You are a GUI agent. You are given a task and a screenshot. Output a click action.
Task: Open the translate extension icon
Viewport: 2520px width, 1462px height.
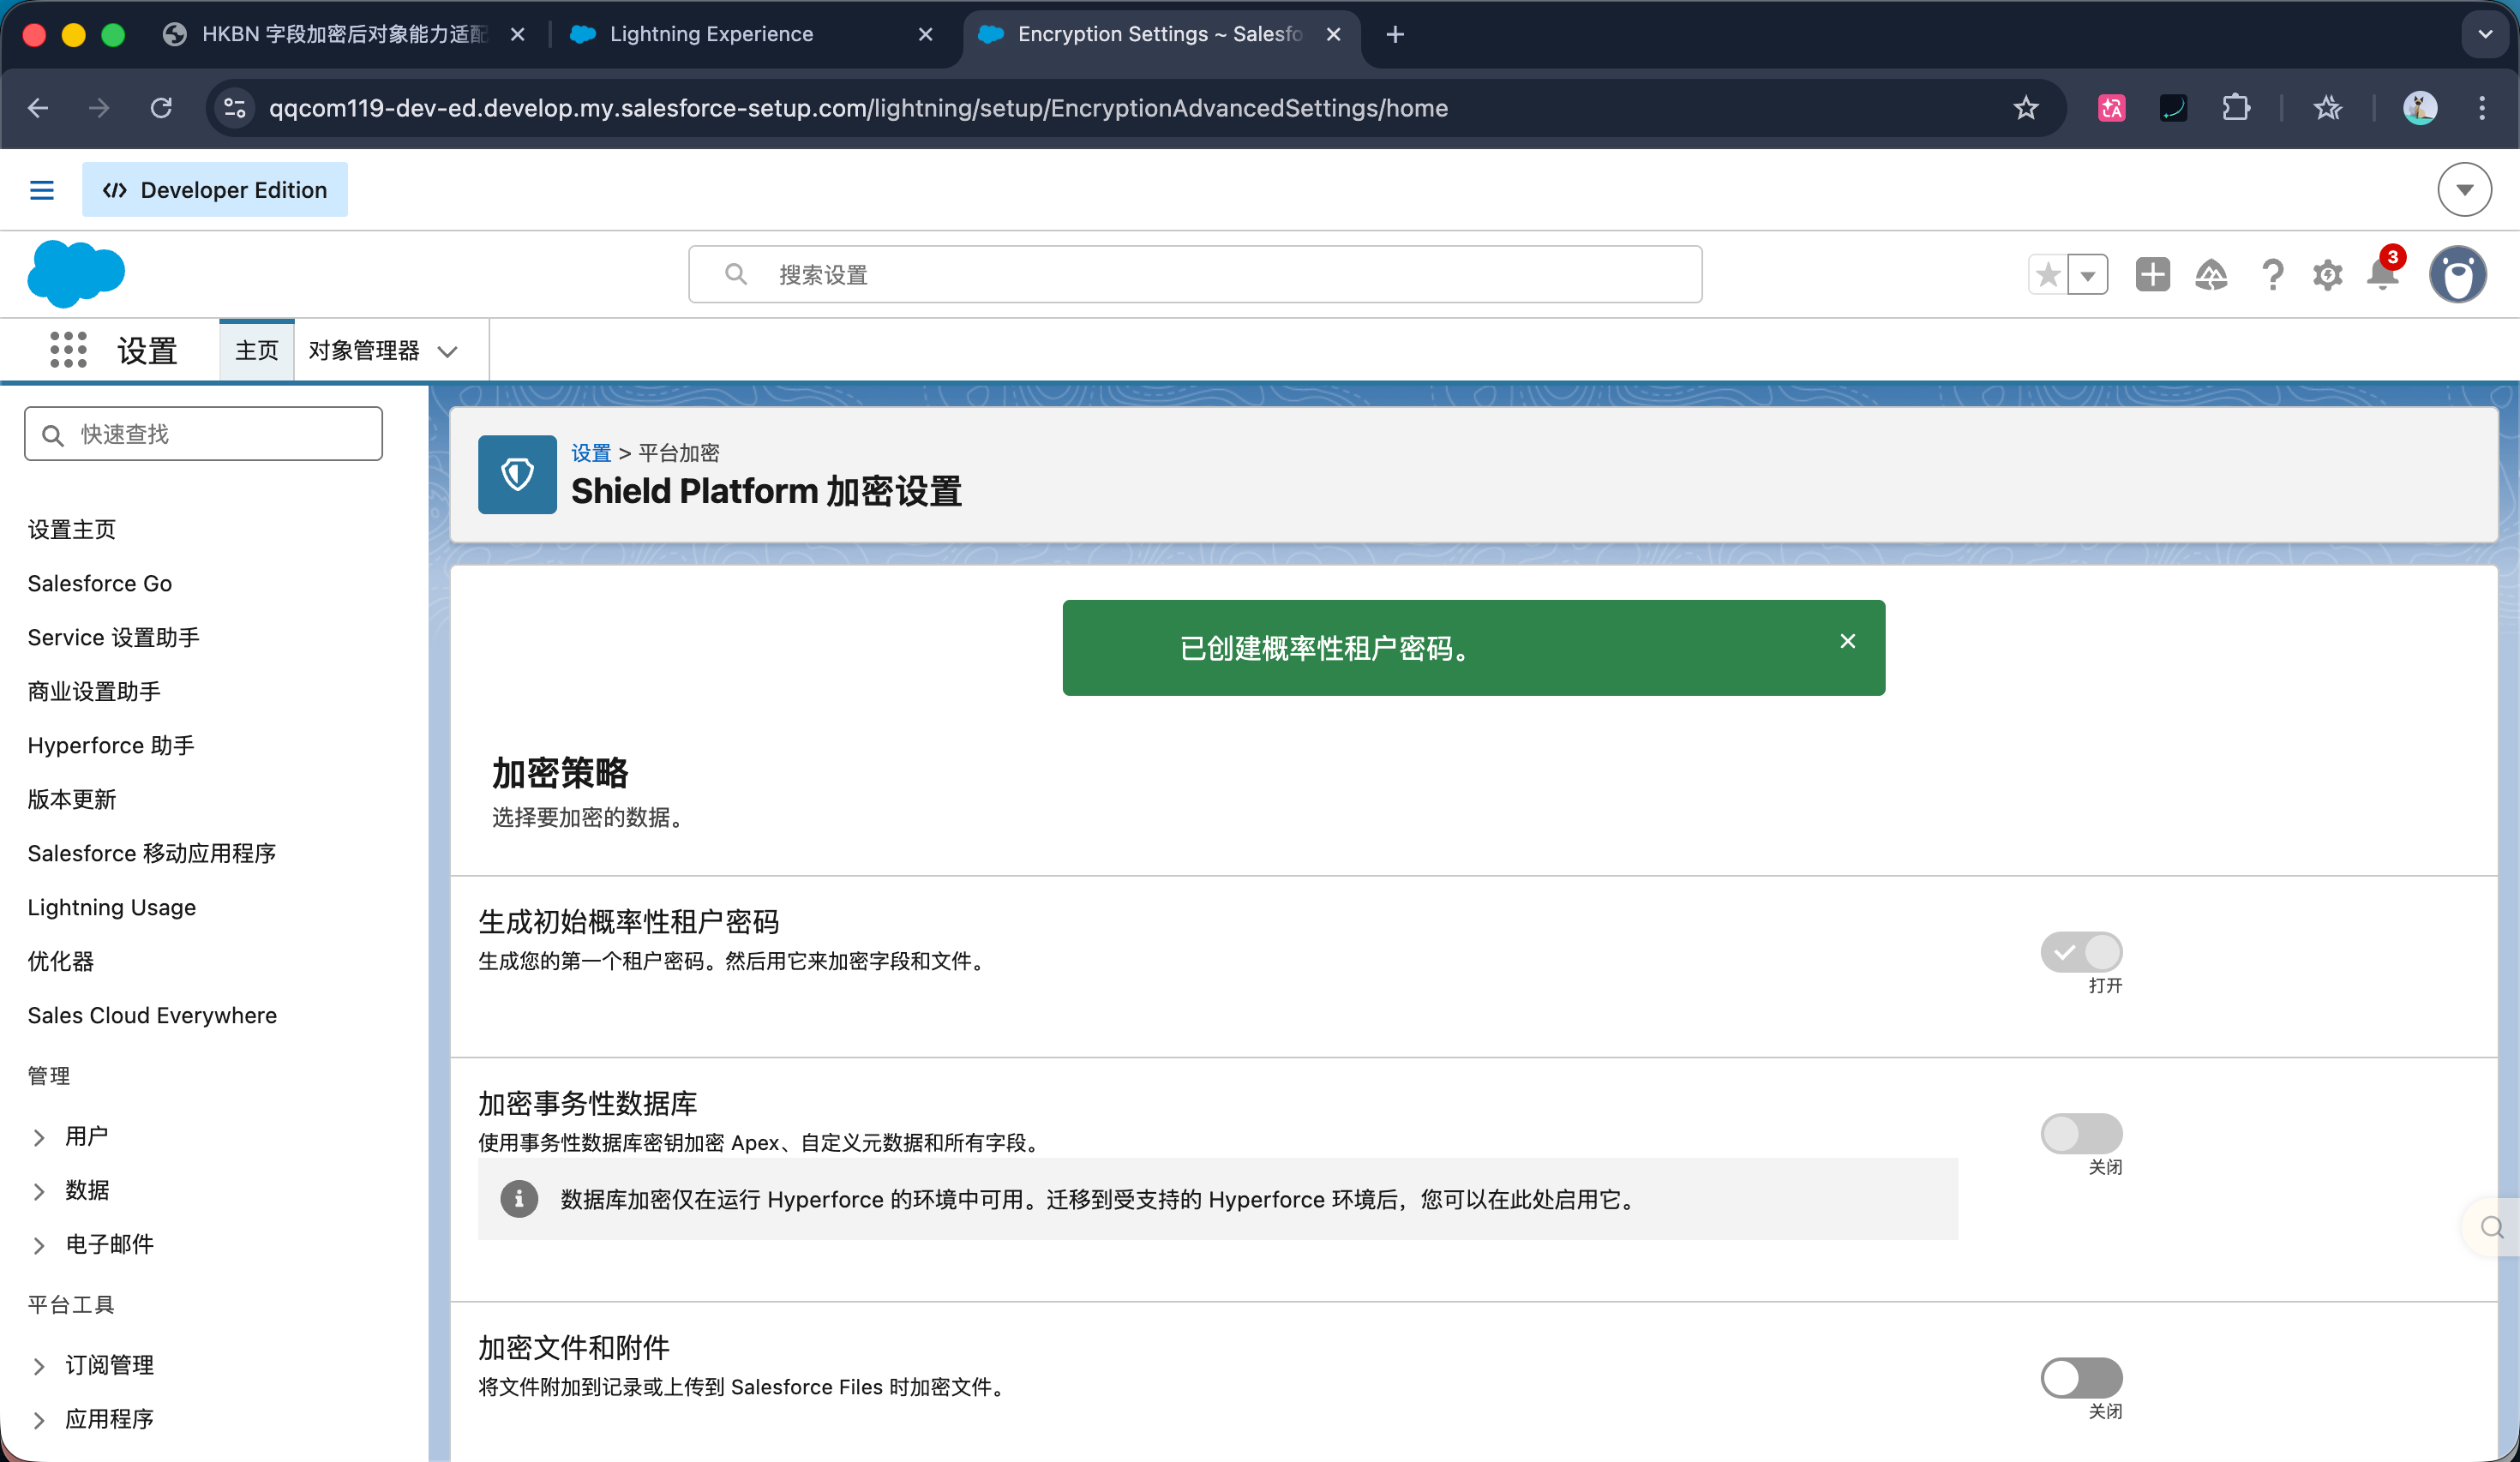[2111, 108]
